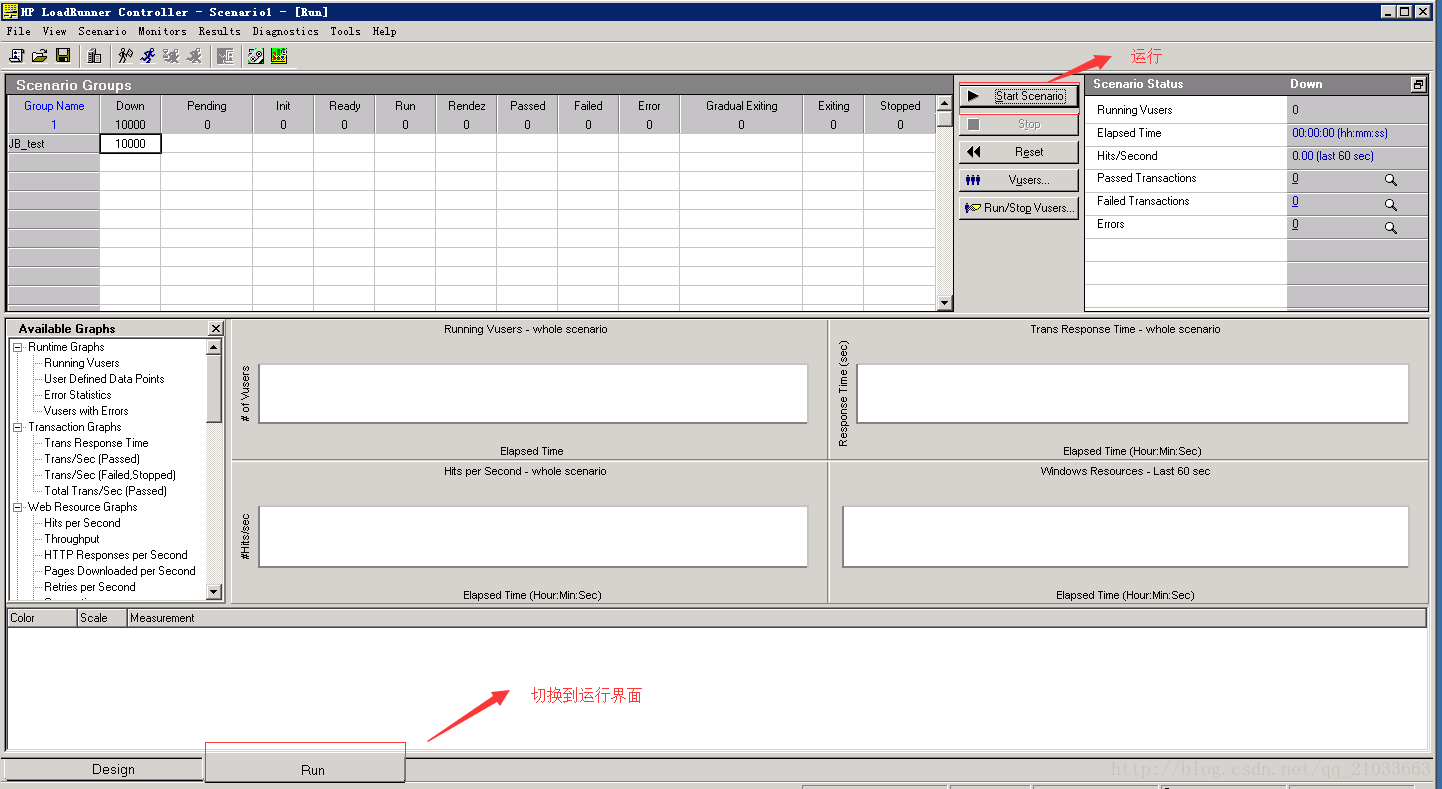Click the blue Run Vusers toolbar icon
1442x789 pixels.
pyautogui.click(x=148, y=56)
